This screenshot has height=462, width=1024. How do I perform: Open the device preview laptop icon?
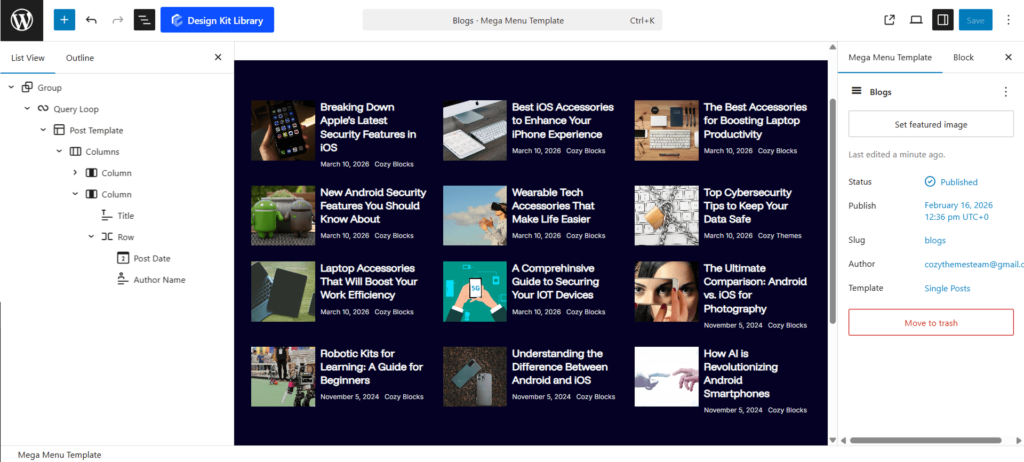tap(916, 20)
